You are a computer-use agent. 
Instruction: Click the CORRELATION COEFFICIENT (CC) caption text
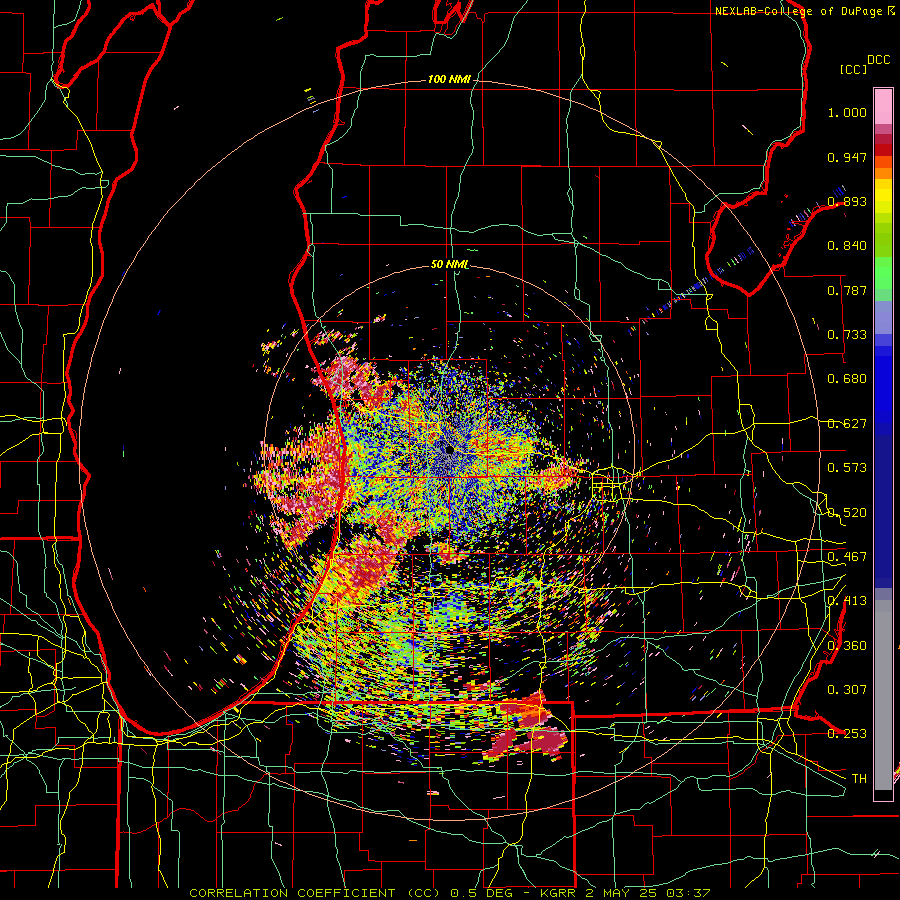coord(315,893)
